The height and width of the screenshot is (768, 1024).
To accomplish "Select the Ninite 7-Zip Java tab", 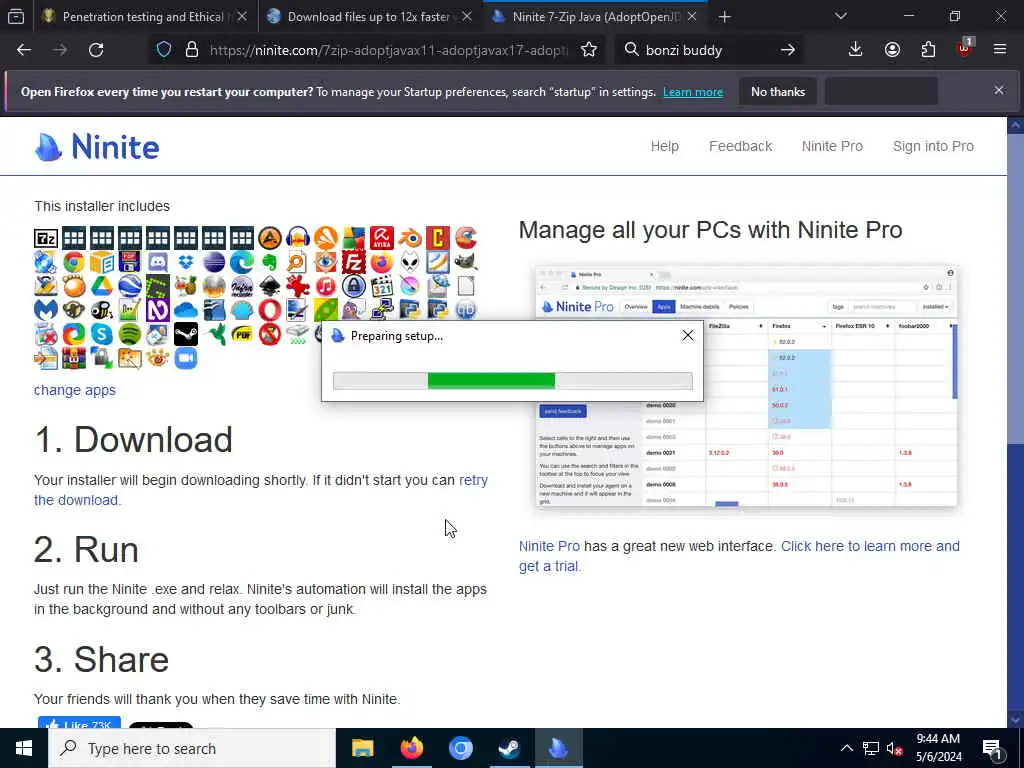I will pos(594,16).
